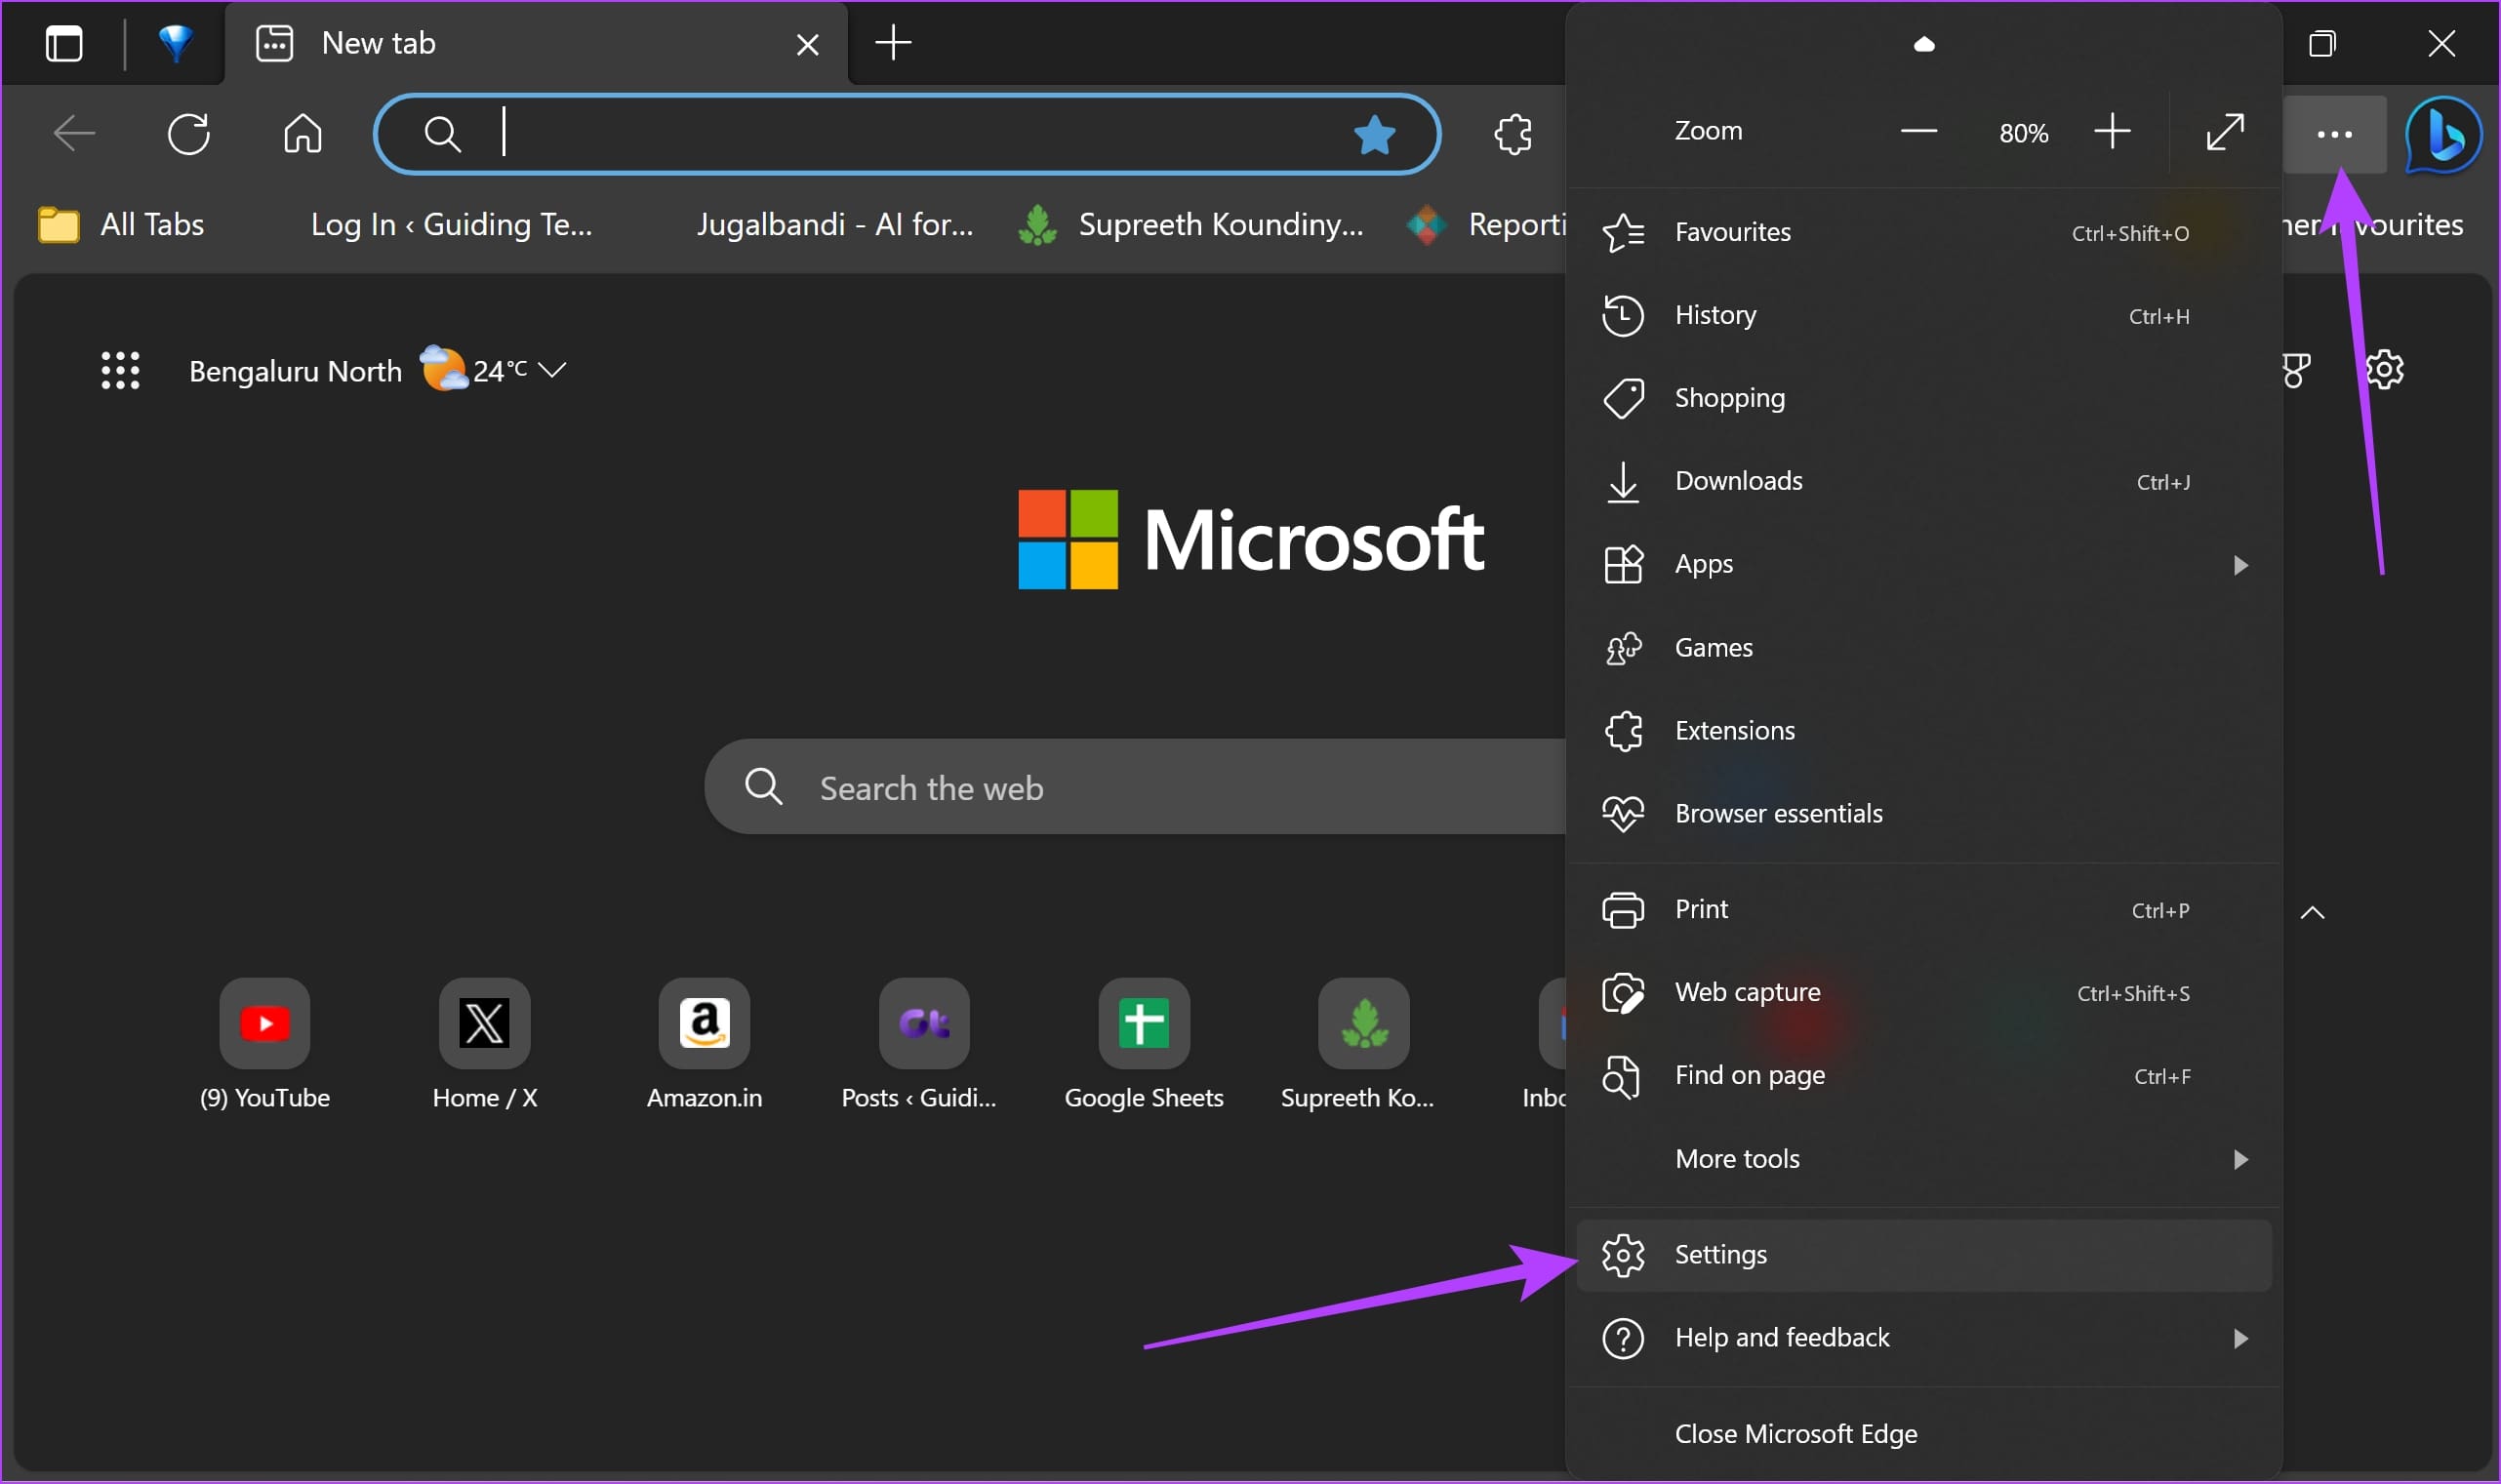Click the History icon

1623,314
